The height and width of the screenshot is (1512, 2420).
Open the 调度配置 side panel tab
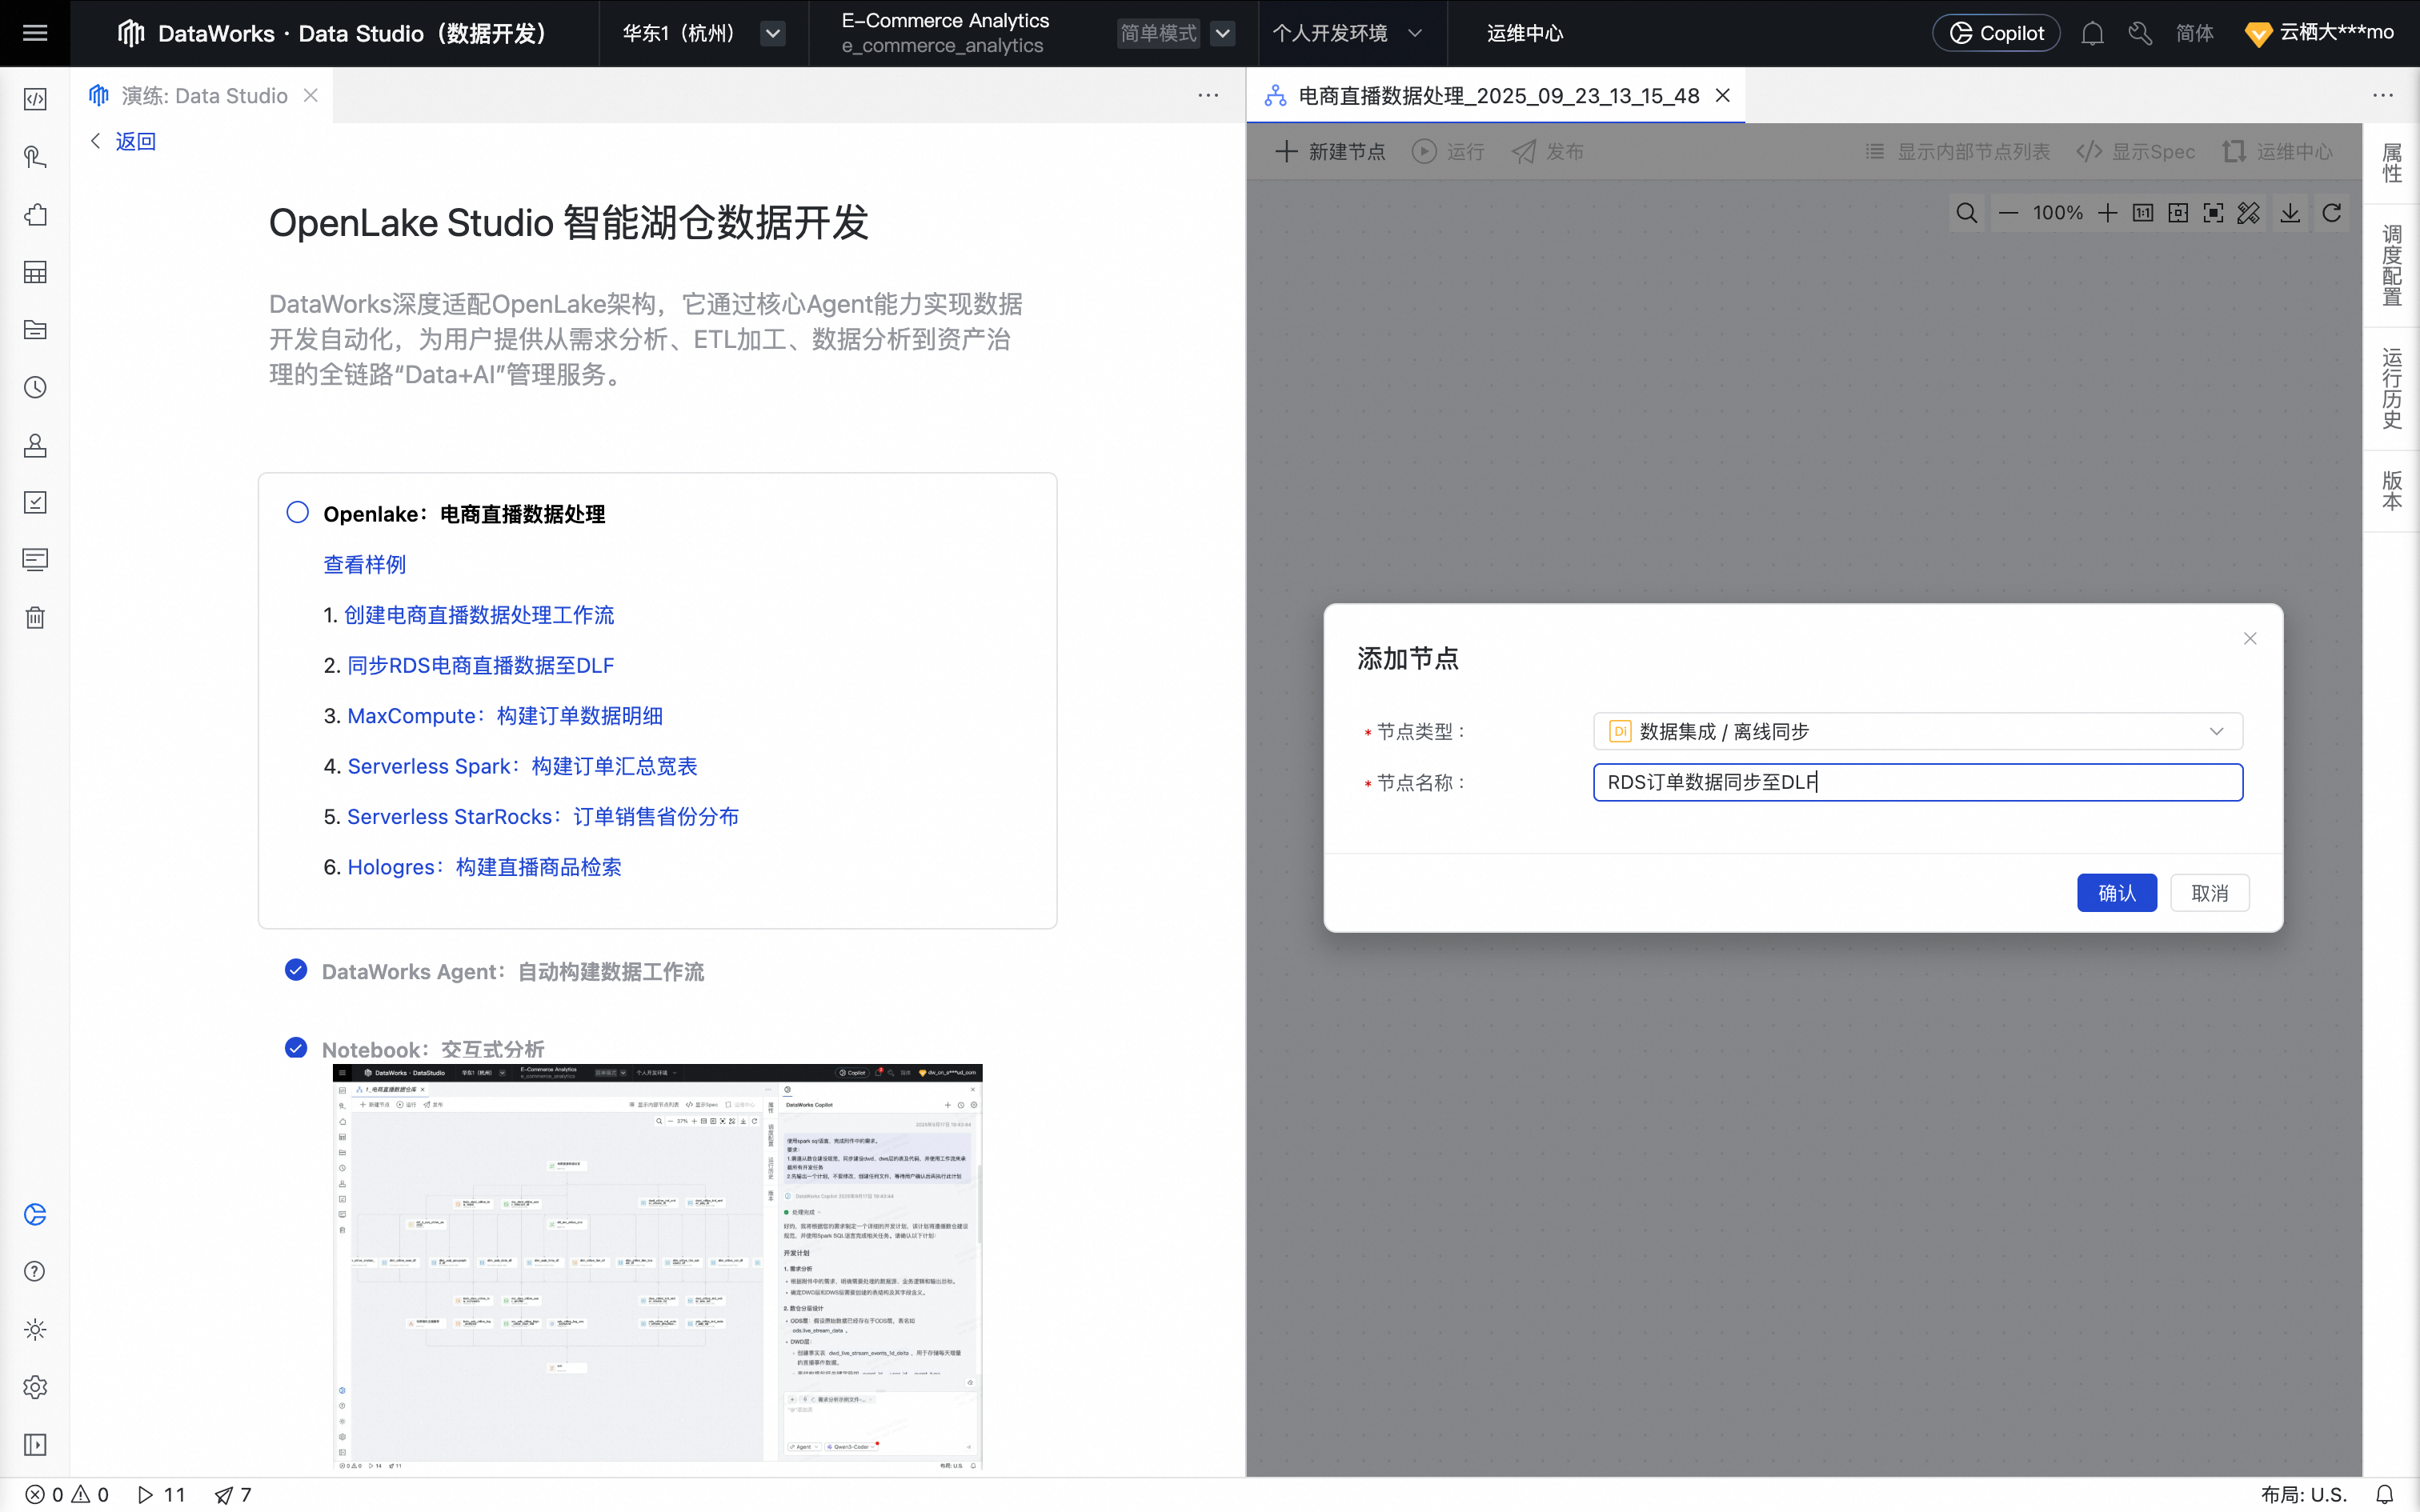pos(2391,265)
